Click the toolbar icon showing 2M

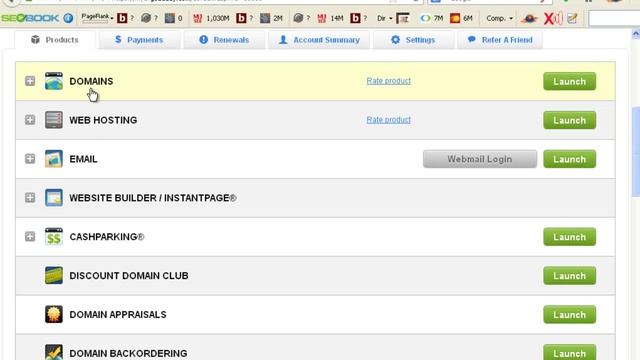(265, 18)
